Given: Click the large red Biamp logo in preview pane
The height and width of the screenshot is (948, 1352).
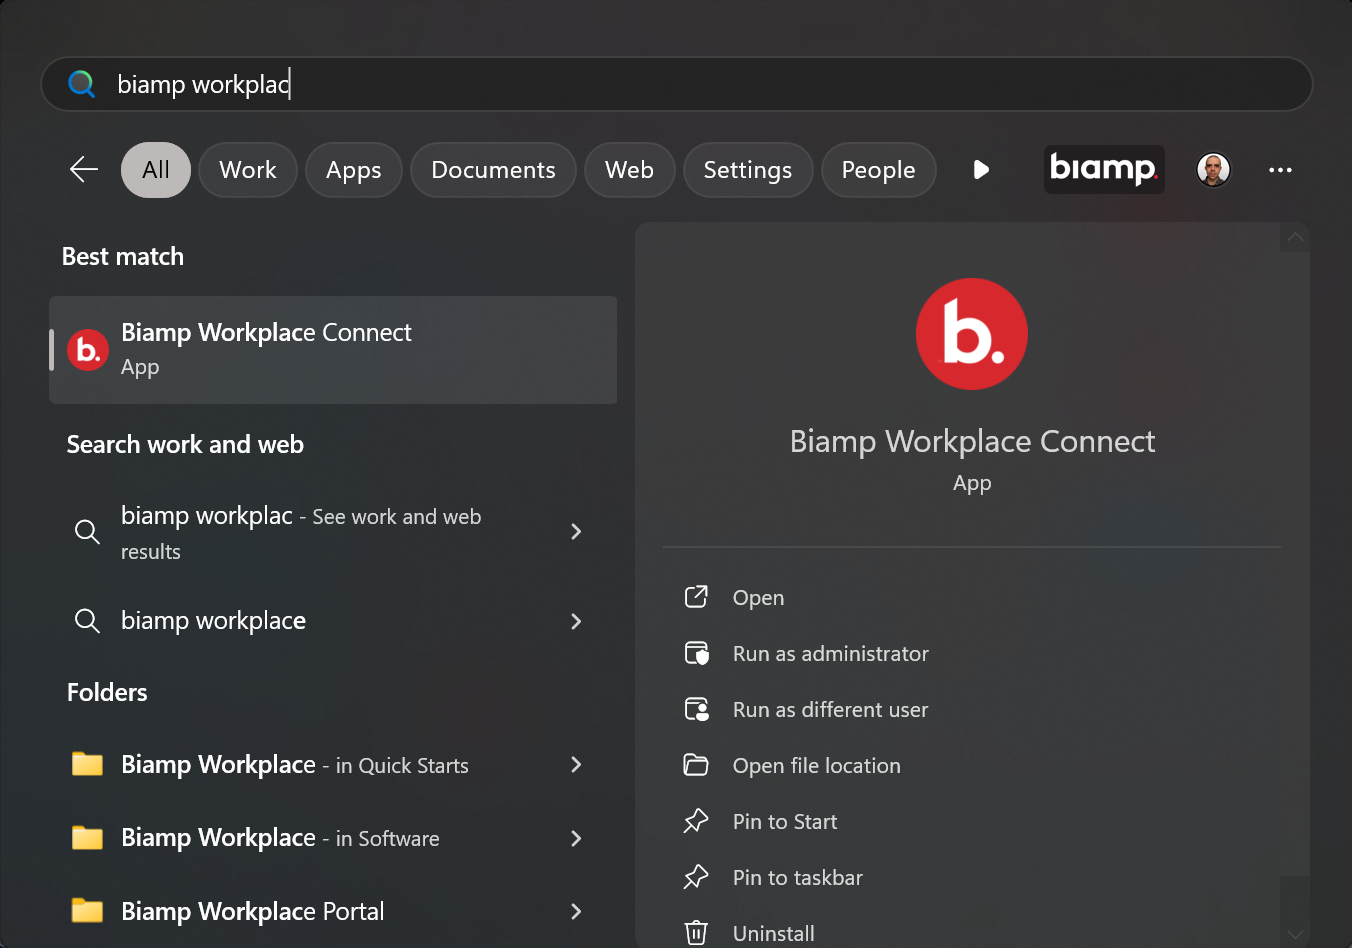Looking at the screenshot, I should [x=971, y=333].
